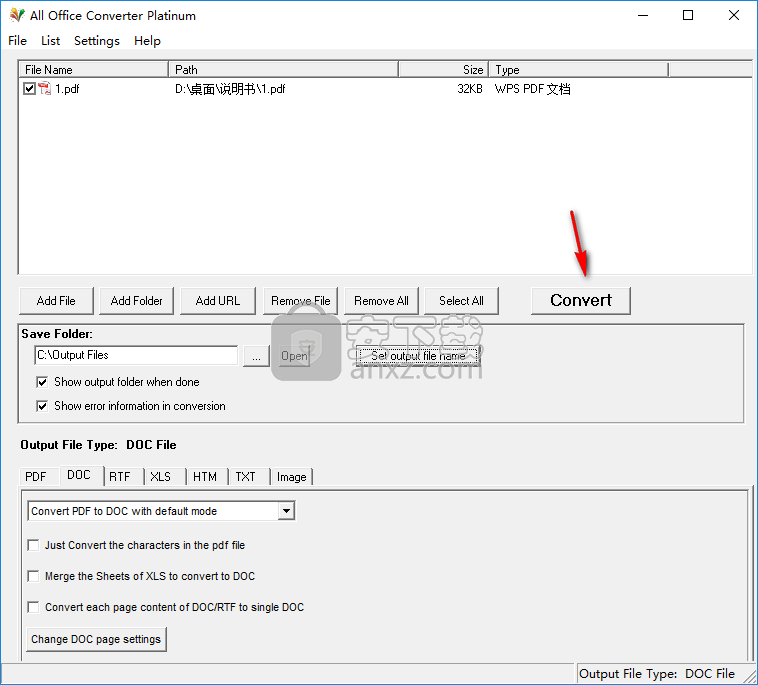Viewport: 758px width, 685px height.
Task: Sort list by Type column header
Action: pos(579,70)
